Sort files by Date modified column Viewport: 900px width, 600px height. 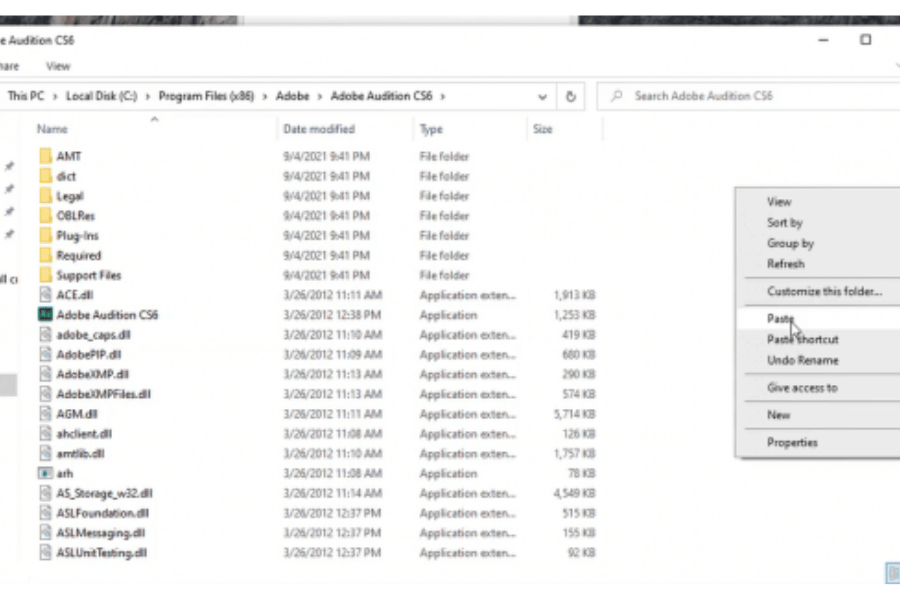click(x=318, y=129)
